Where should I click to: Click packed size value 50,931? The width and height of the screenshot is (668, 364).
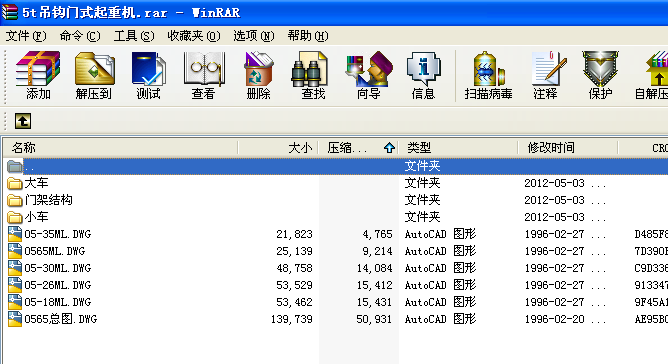pyautogui.click(x=374, y=319)
